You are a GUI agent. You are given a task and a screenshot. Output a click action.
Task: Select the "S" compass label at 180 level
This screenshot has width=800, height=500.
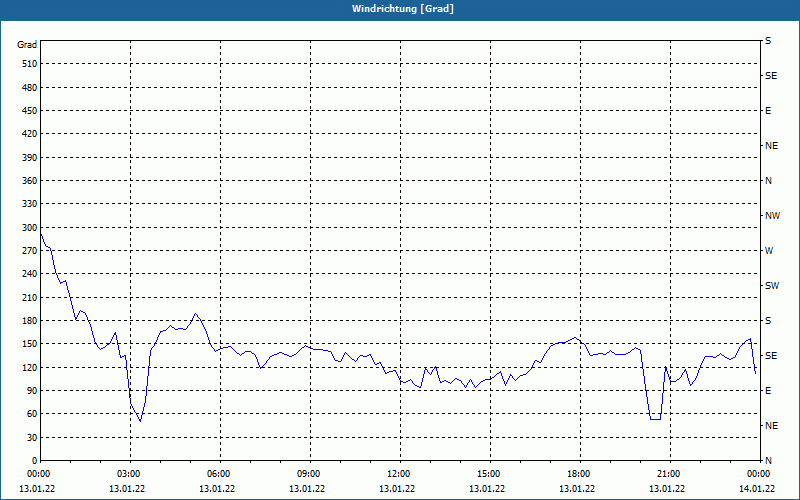coord(768,321)
